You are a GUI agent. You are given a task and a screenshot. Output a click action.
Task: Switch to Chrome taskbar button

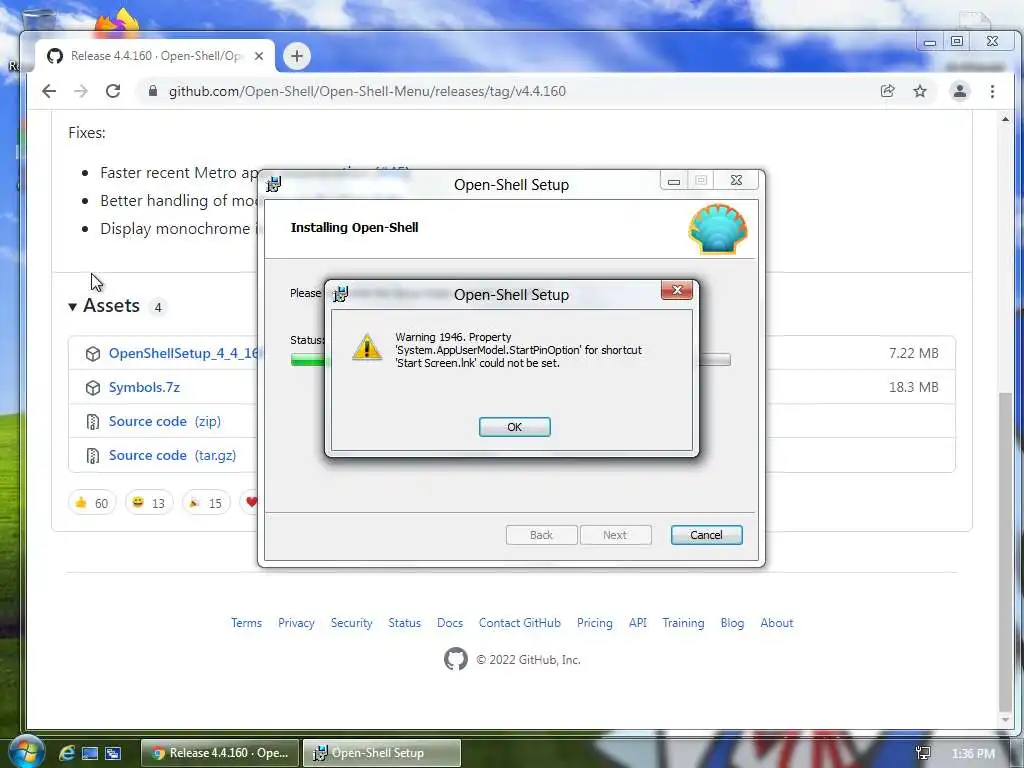tap(220, 753)
